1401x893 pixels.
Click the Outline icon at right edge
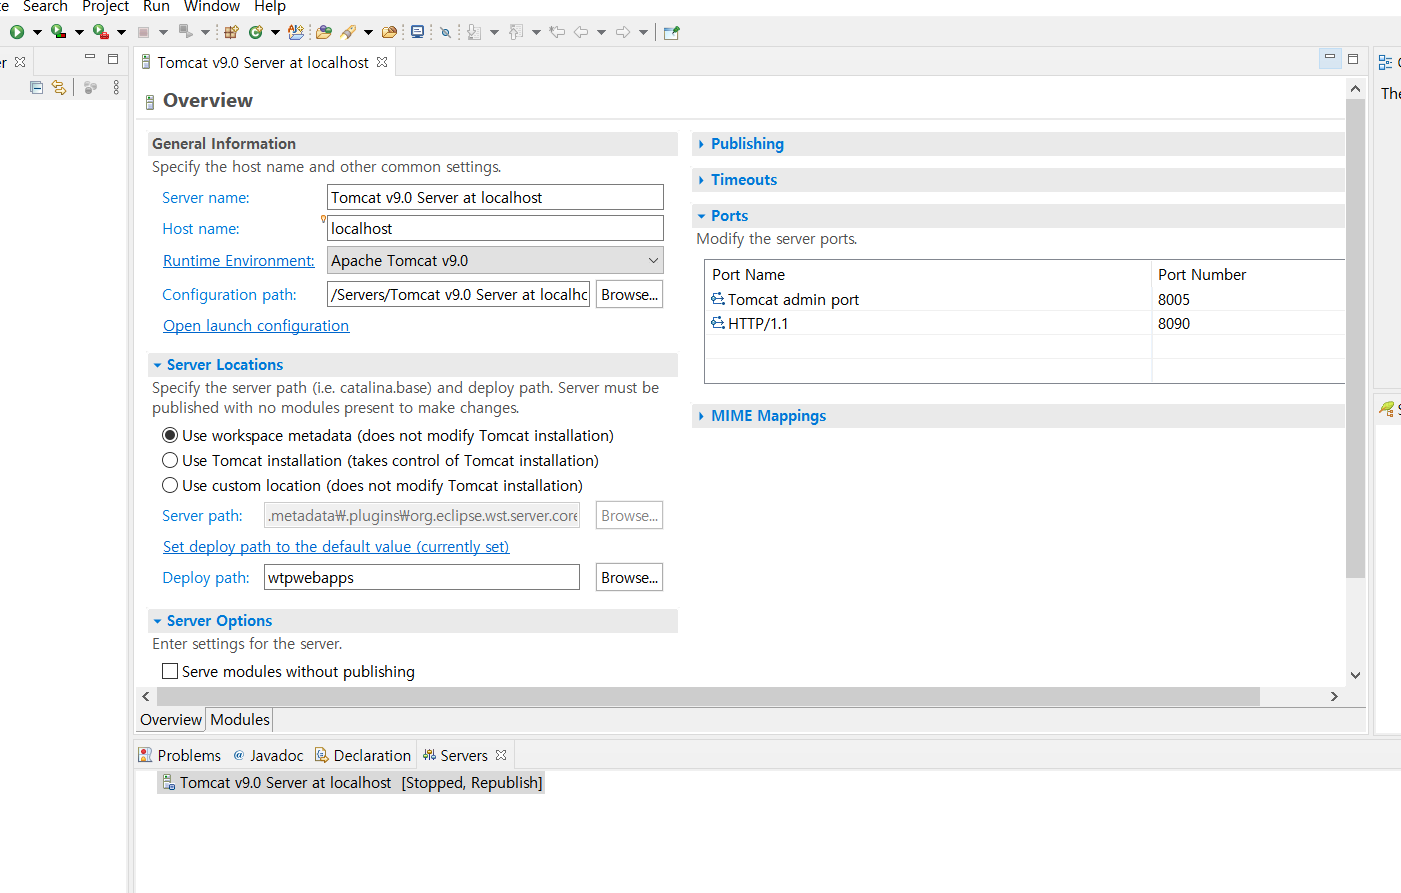point(1385,62)
